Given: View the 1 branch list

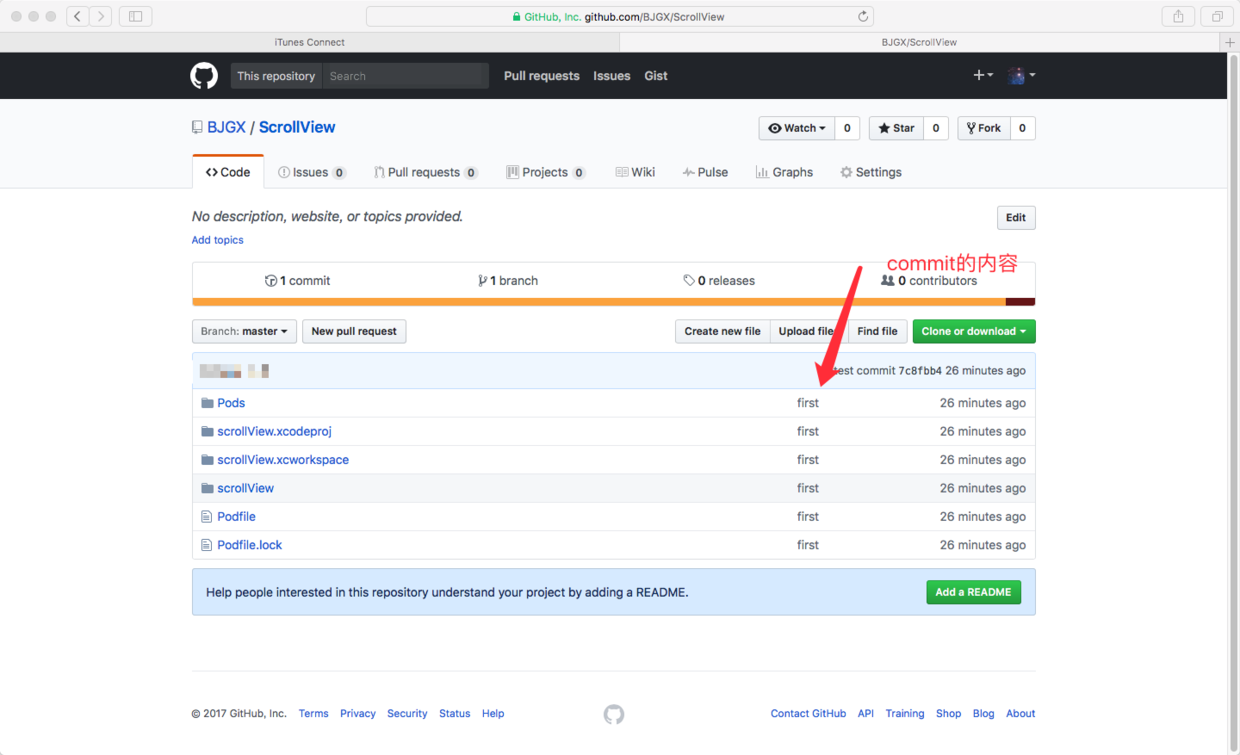Looking at the screenshot, I should (x=508, y=281).
